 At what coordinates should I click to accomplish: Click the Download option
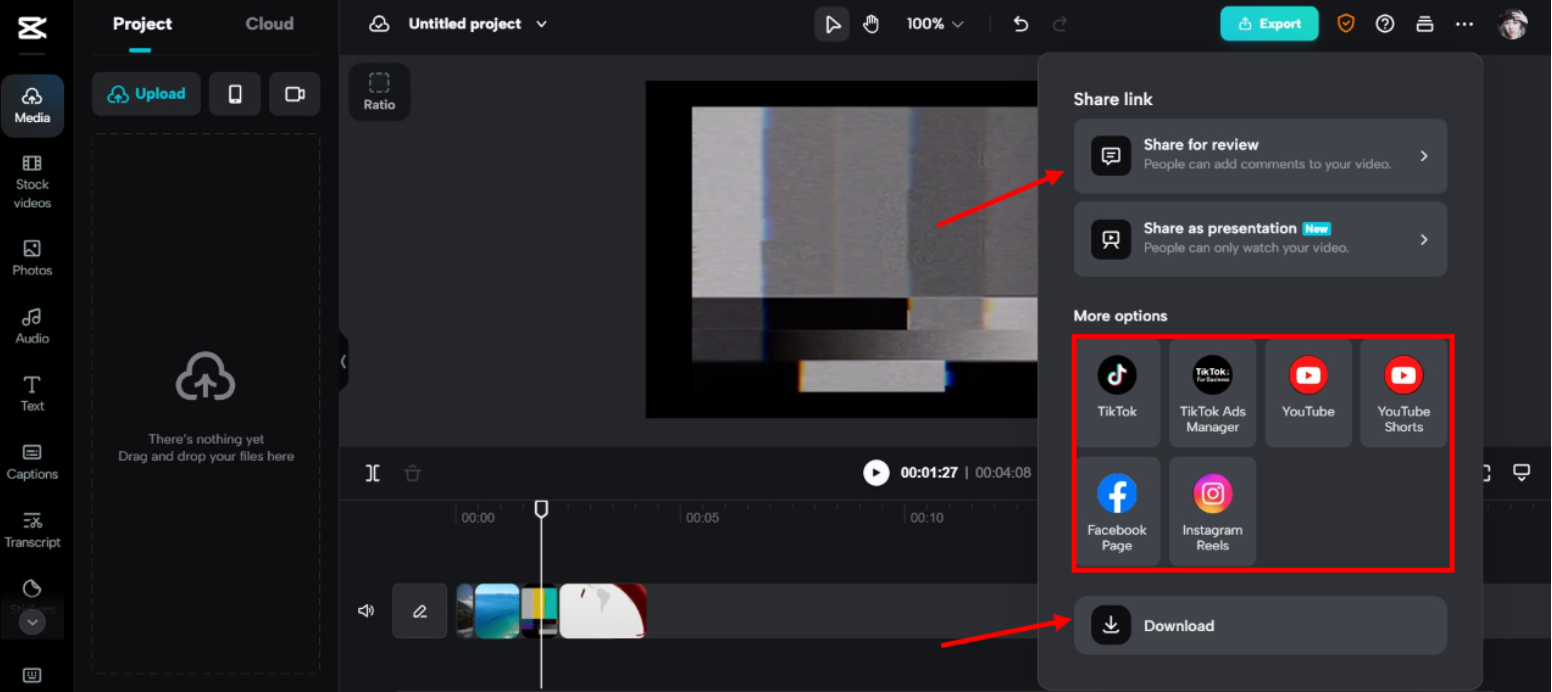coord(1260,625)
